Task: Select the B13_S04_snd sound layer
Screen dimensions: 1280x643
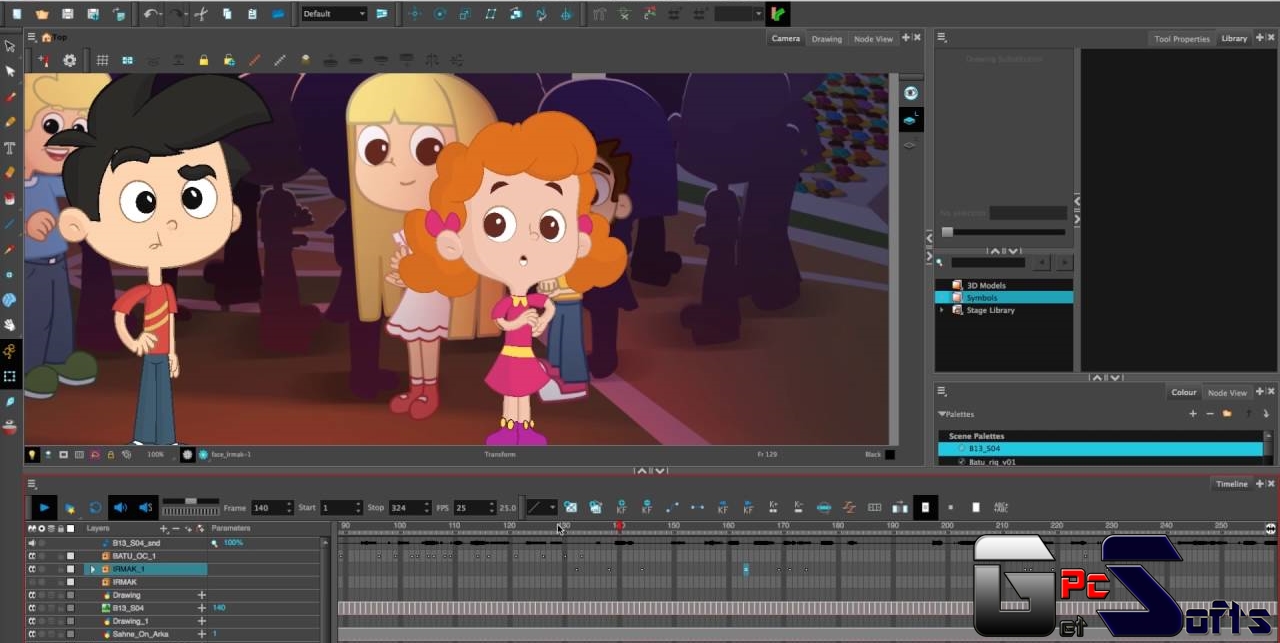Action: pos(136,543)
